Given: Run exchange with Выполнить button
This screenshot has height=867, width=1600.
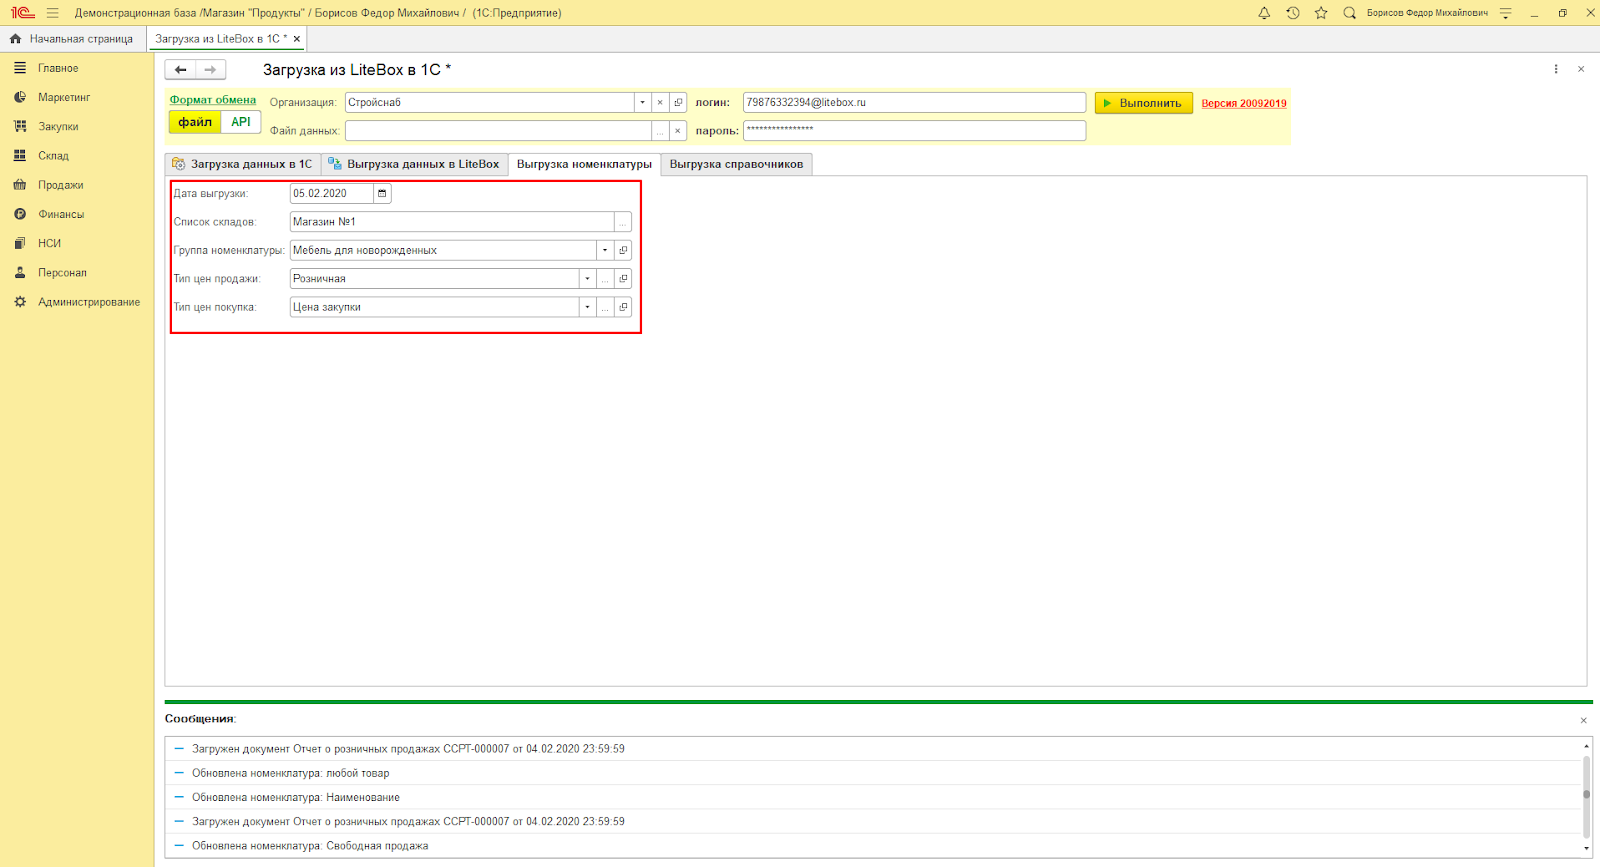Looking at the screenshot, I should click(1143, 103).
